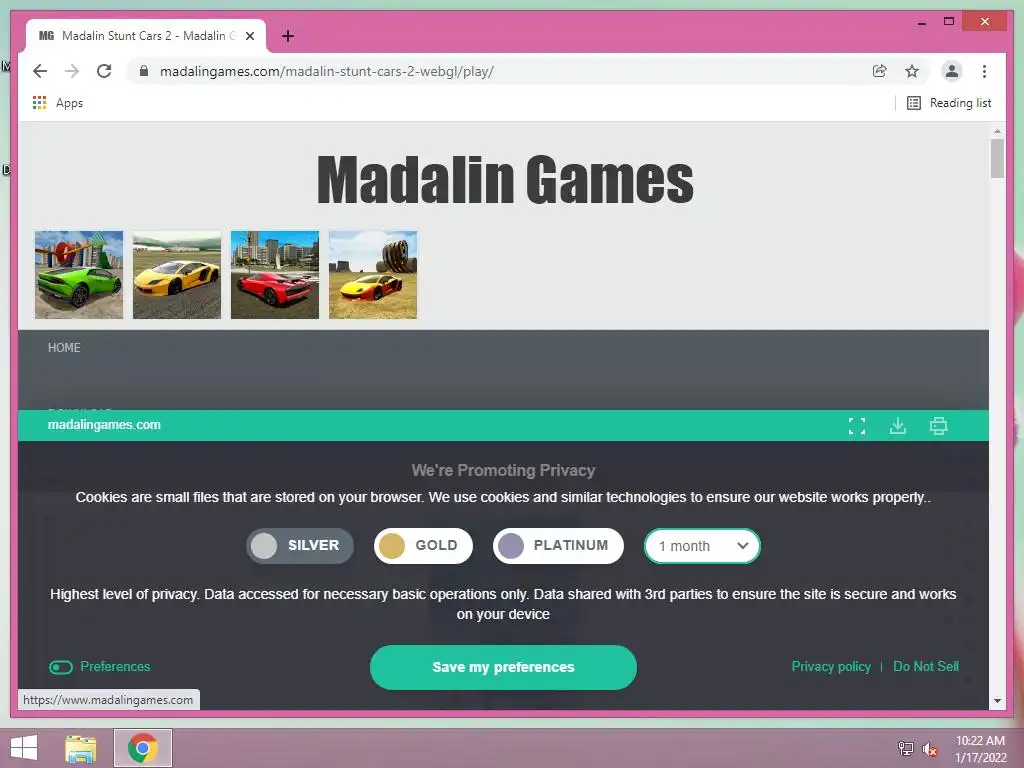
Task: Toggle the Preferences switch
Action: click(61, 667)
